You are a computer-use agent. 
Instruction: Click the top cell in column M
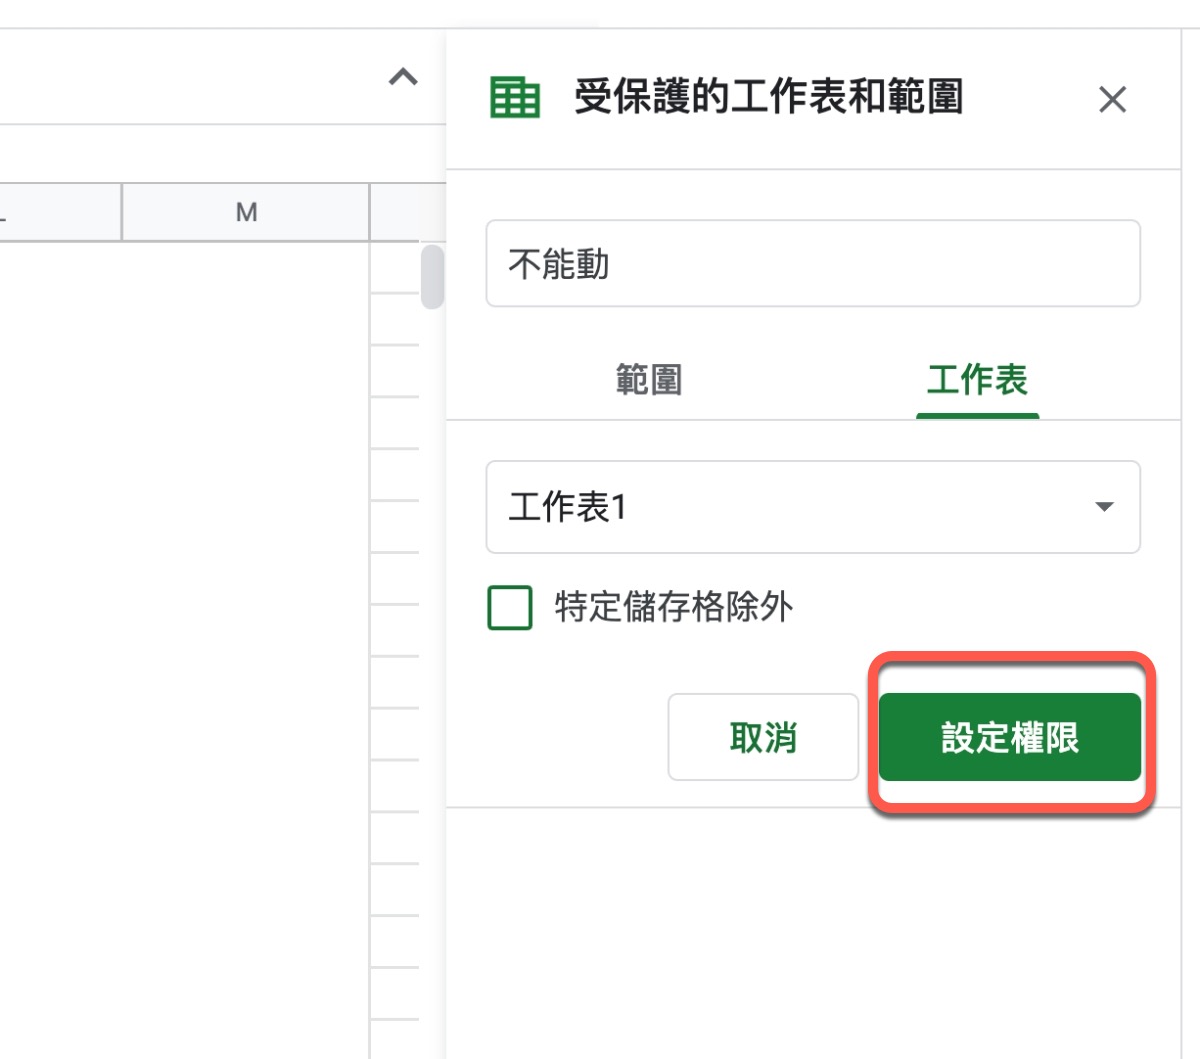point(246,266)
